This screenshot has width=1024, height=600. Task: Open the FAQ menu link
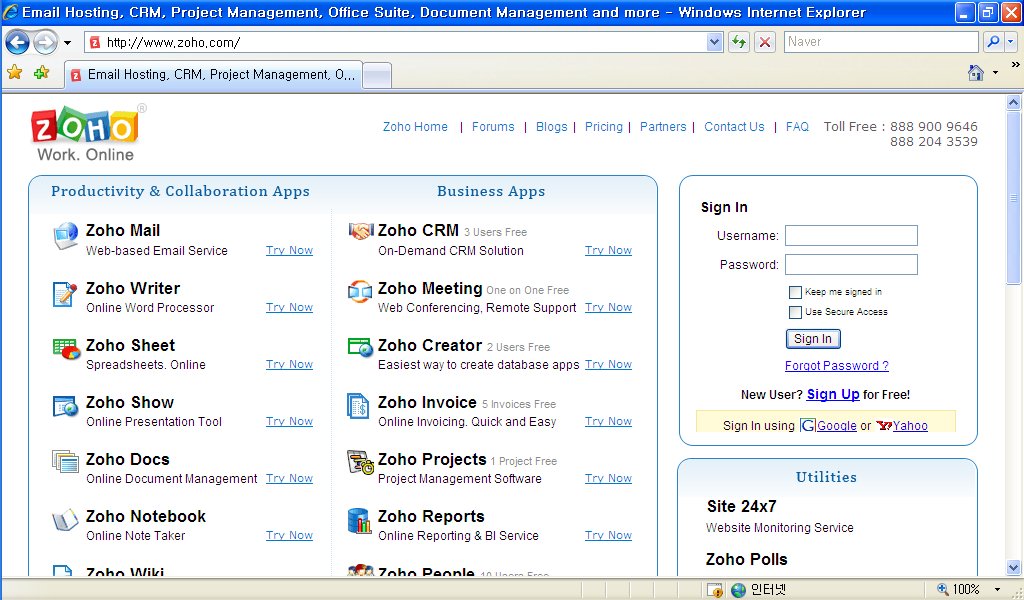797,127
